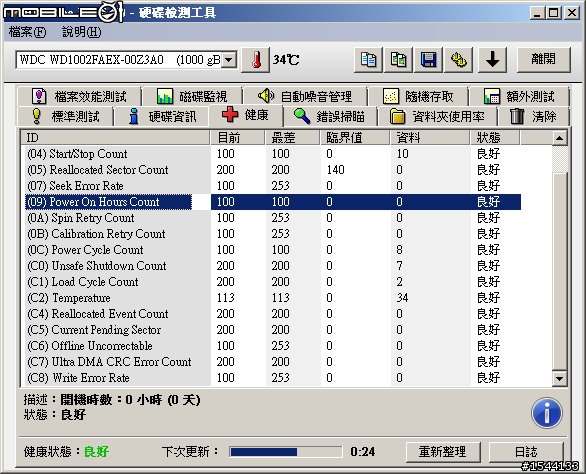This screenshot has height=474, width=586.
Task: Minimize the window
Action: pos(537,13)
